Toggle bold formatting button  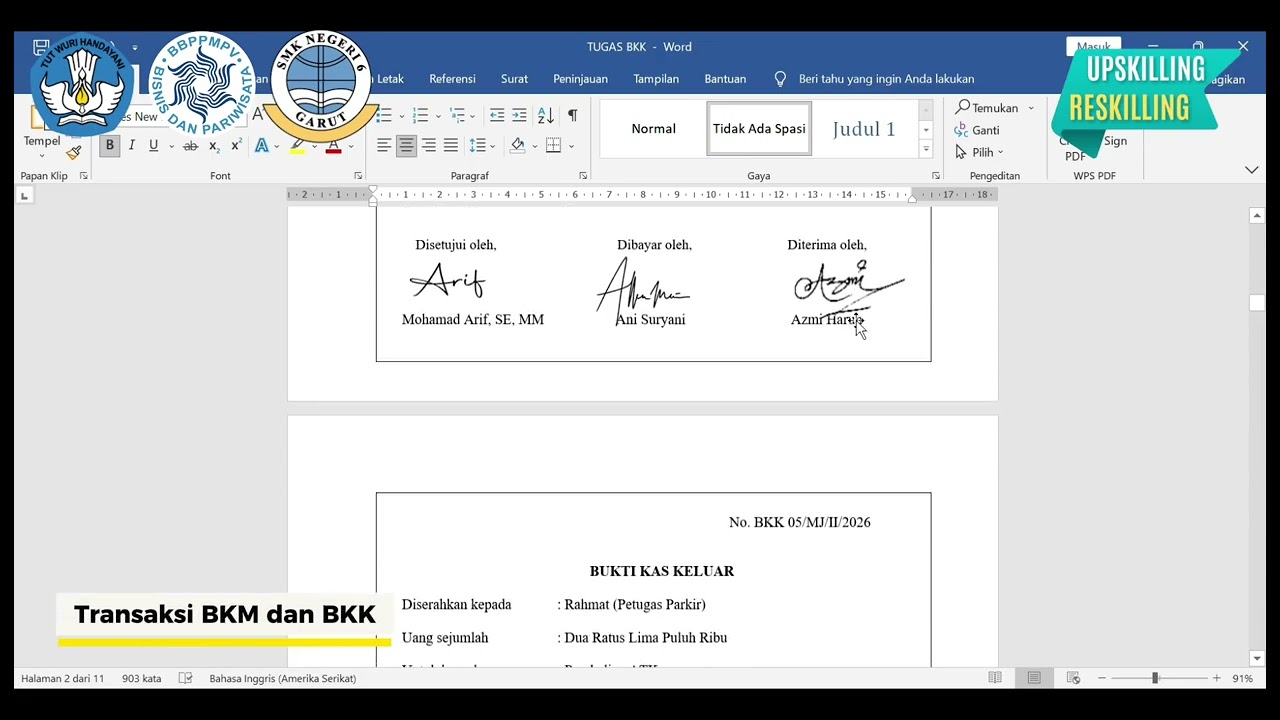point(110,146)
